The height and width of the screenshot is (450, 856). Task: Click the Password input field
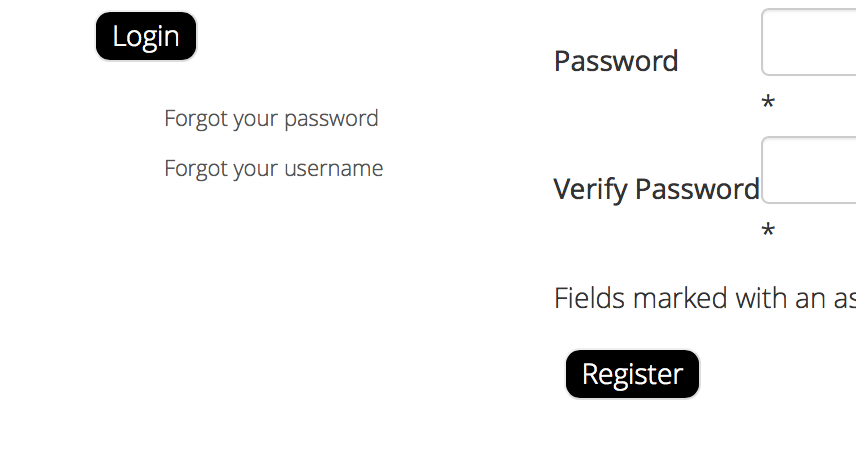pos(809,43)
